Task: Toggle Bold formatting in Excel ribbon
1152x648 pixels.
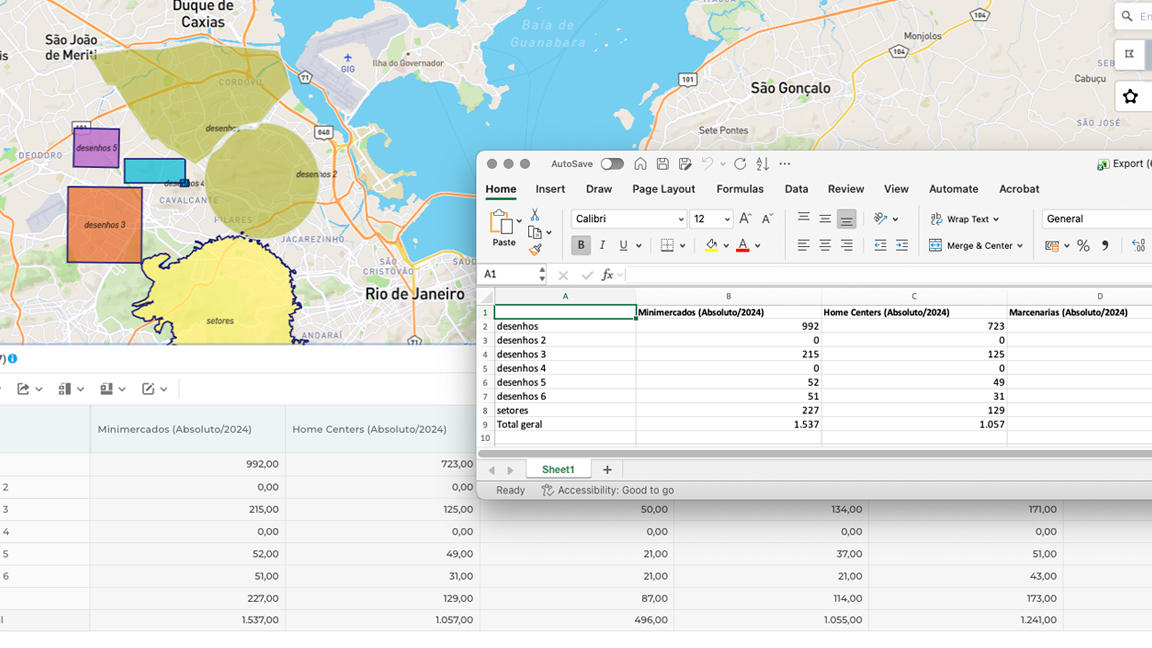Action: (x=581, y=245)
